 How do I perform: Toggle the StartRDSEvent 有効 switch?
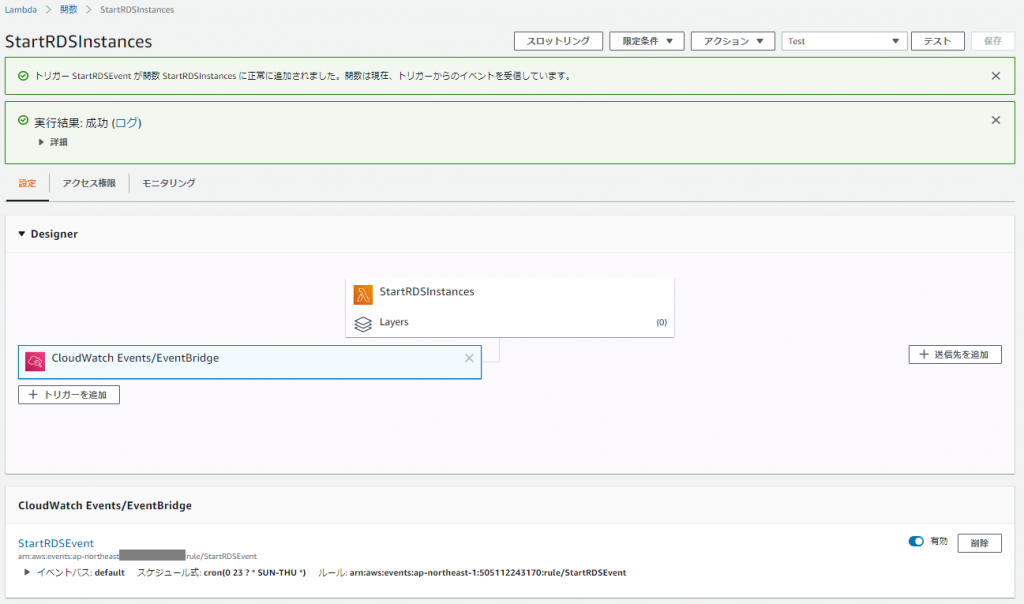coord(916,541)
